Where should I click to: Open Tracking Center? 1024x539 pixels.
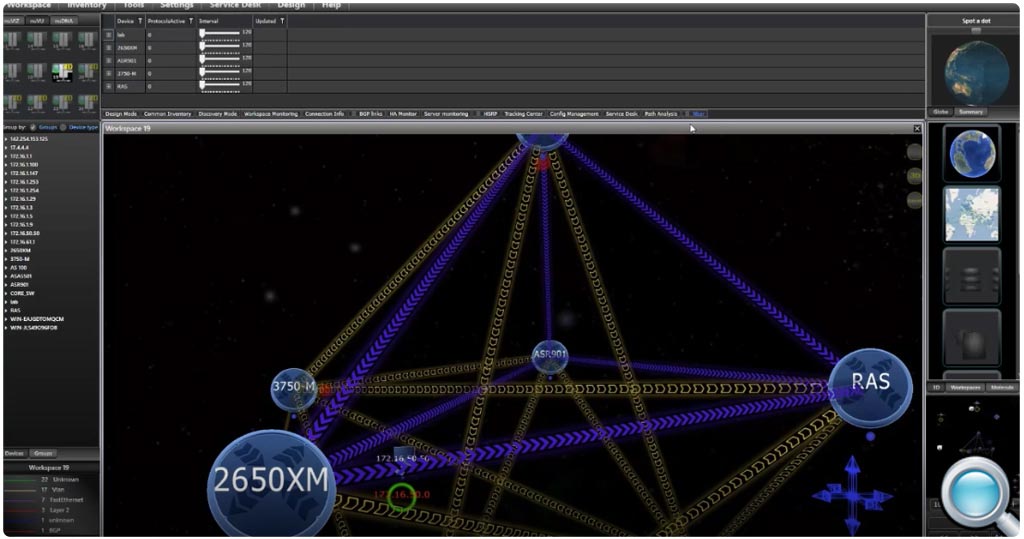point(523,114)
